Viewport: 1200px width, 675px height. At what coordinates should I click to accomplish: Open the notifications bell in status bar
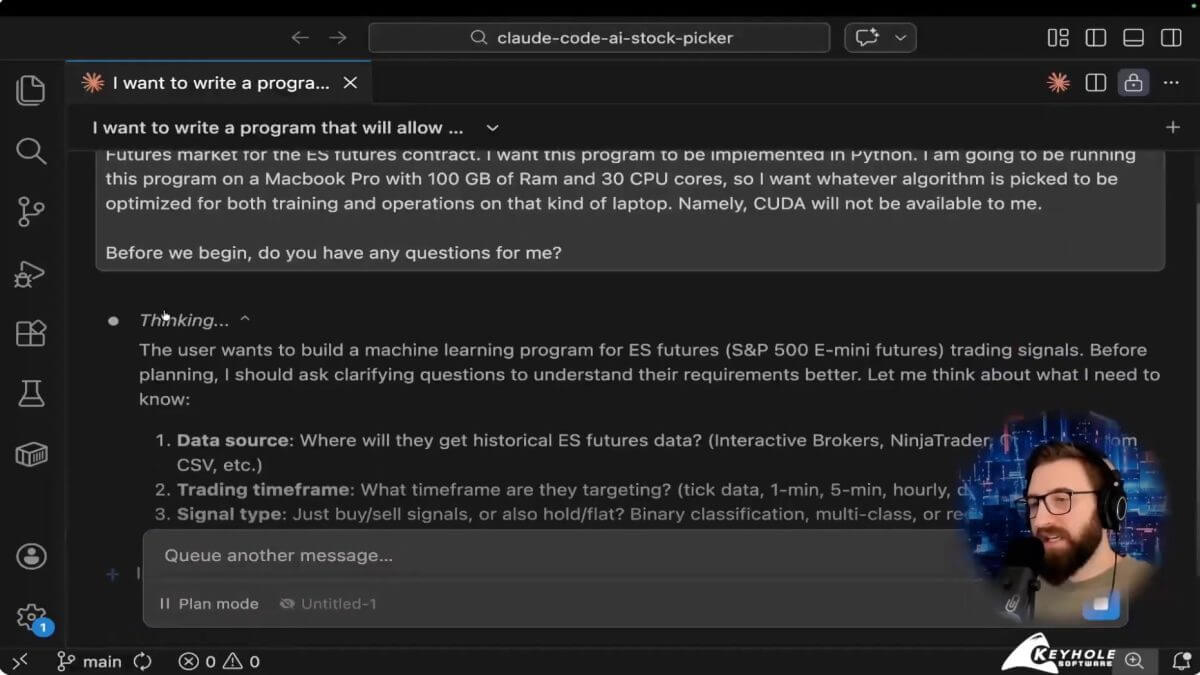tap(1180, 661)
